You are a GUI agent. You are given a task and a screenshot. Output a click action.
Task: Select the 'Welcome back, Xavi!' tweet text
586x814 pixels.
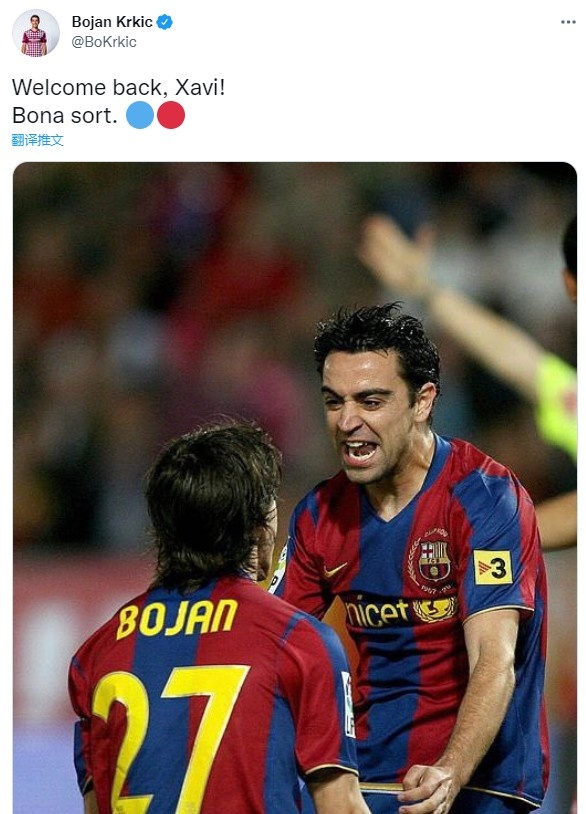118,87
